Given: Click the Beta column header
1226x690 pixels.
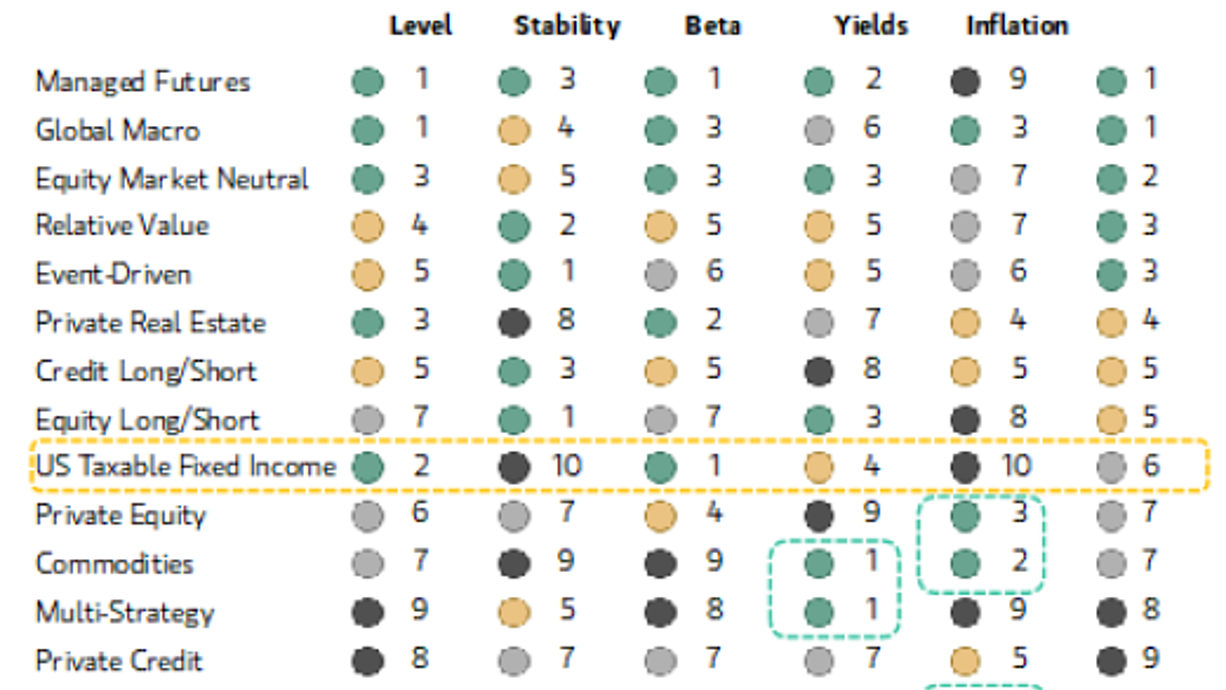Looking at the screenshot, I should 713,25.
